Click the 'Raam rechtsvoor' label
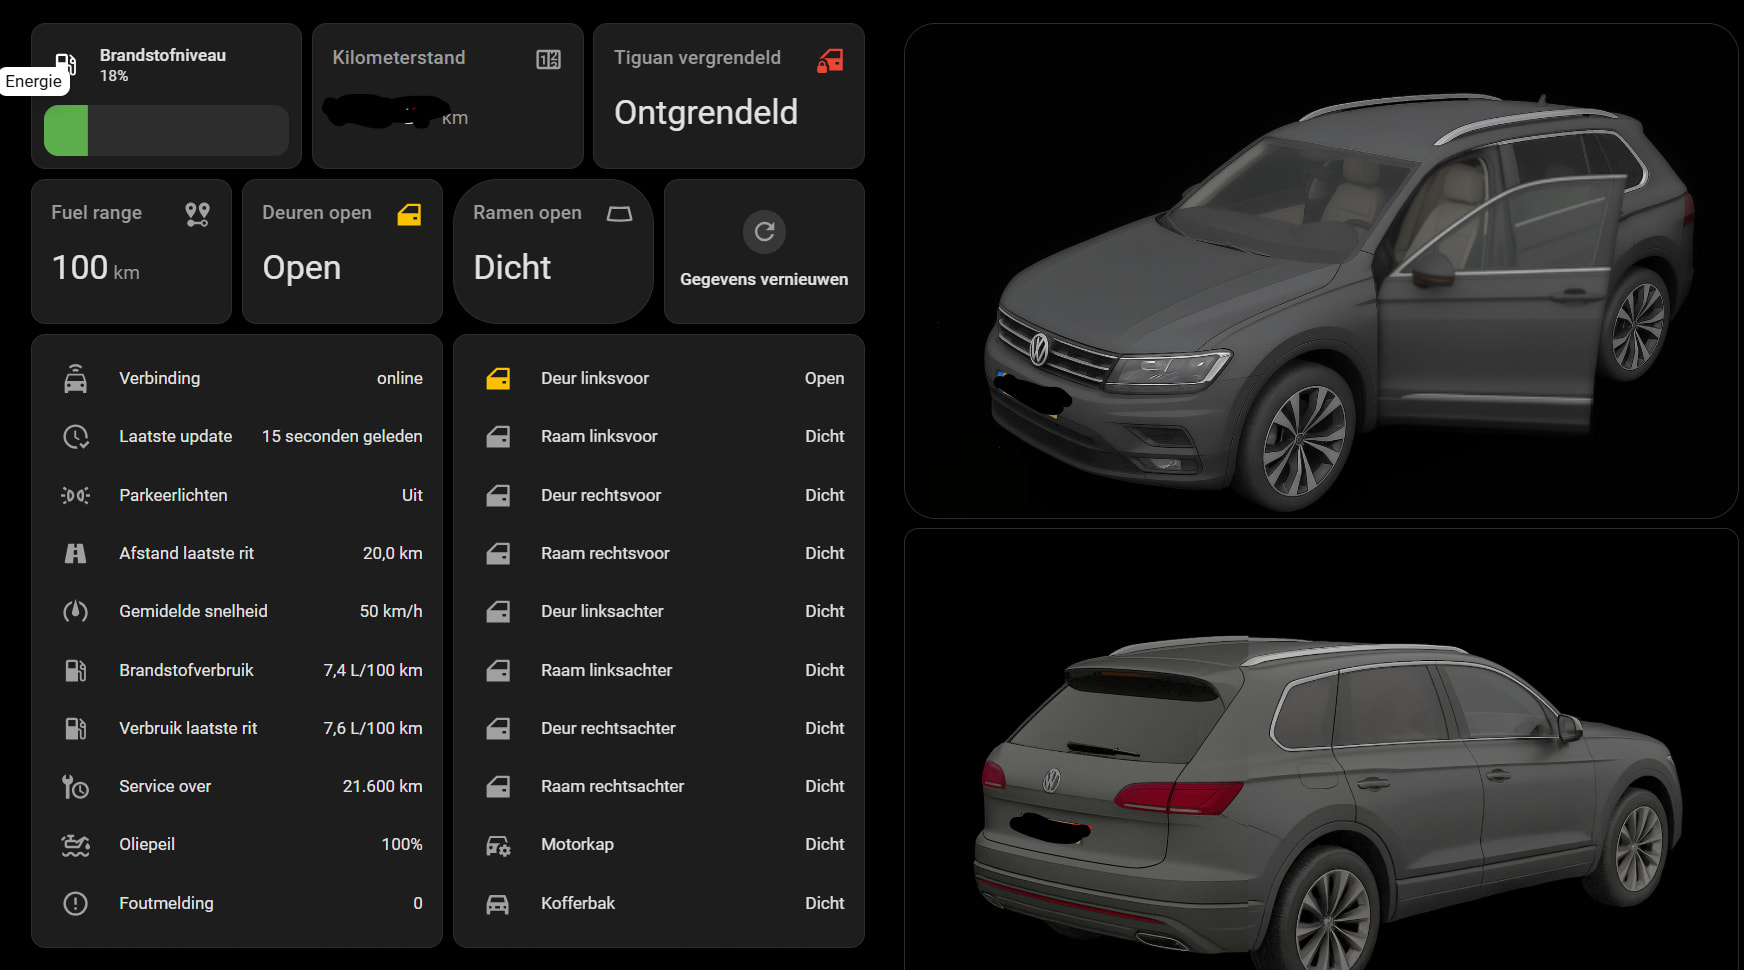The width and height of the screenshot is (1744, 970). (x=605, y=553)
